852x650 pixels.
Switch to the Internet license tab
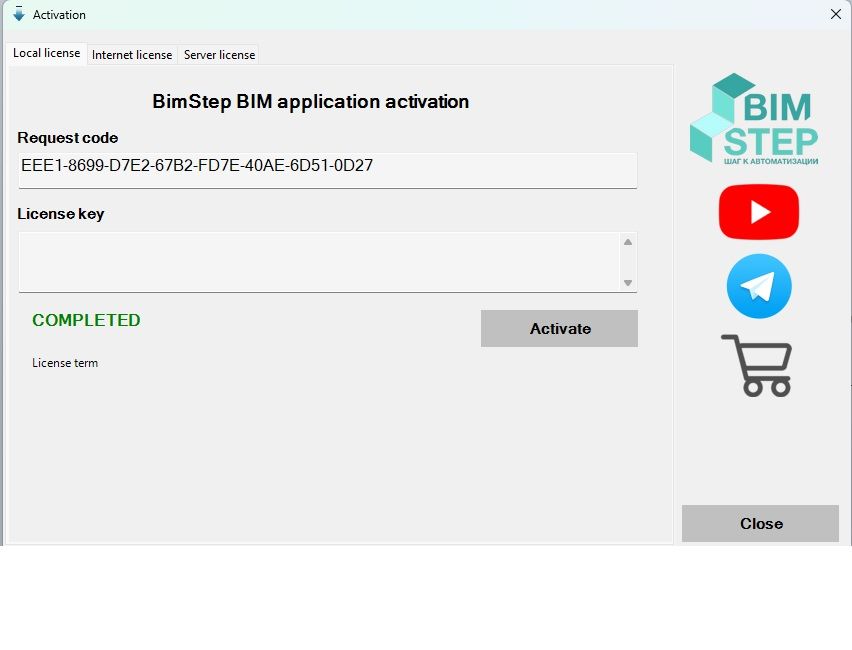(132, 55)
